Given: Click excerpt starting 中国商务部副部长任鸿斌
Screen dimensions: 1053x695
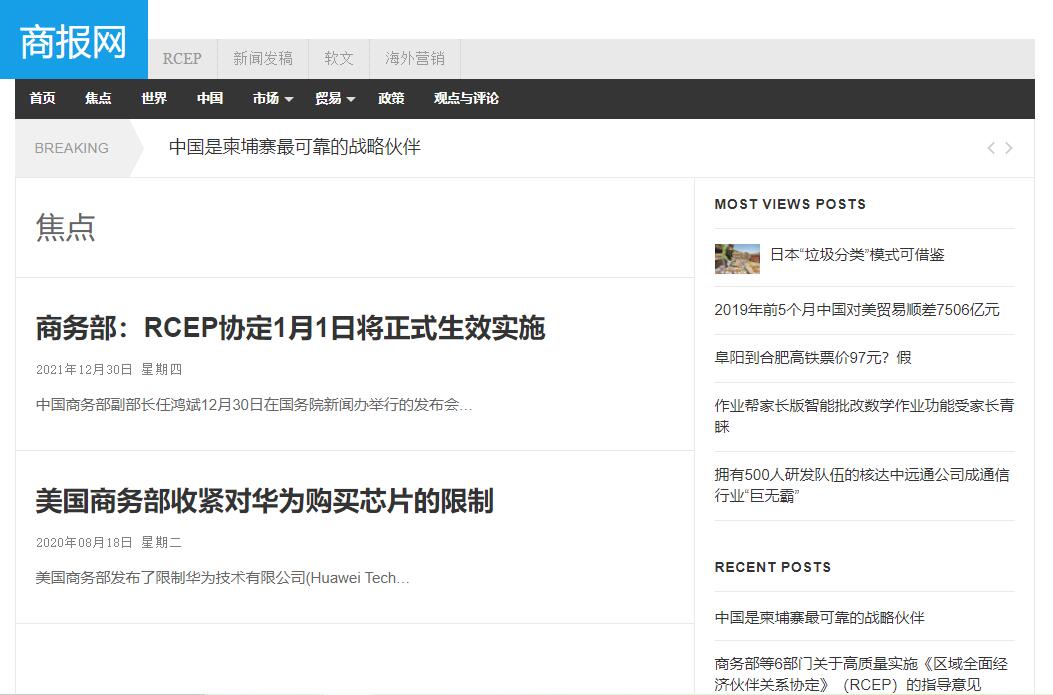Looking at the screenshot, I should click(x=254, y=404).
